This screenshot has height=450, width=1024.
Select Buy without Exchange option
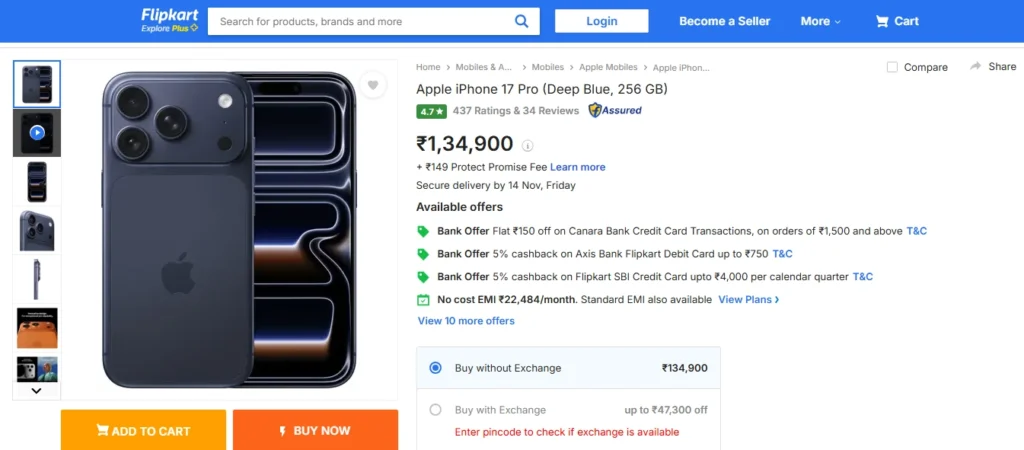pyautogui.click(x=435, y=368)
